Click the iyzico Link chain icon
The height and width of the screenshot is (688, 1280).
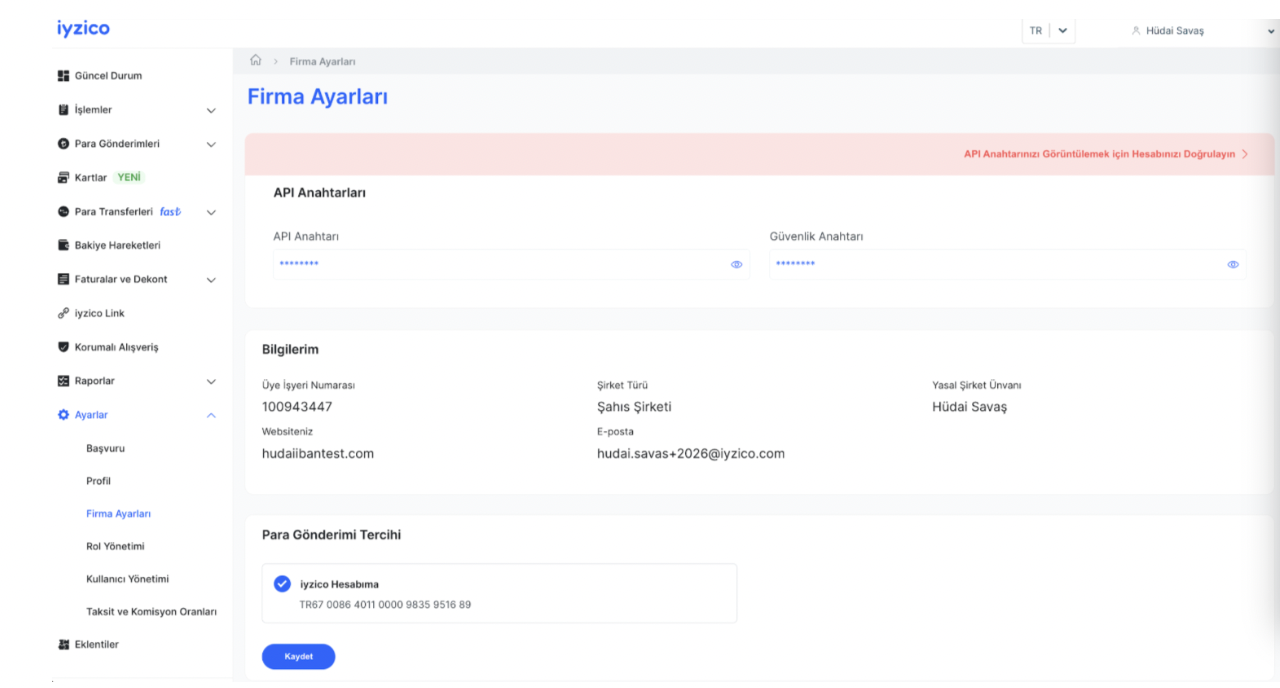[64, 313]
